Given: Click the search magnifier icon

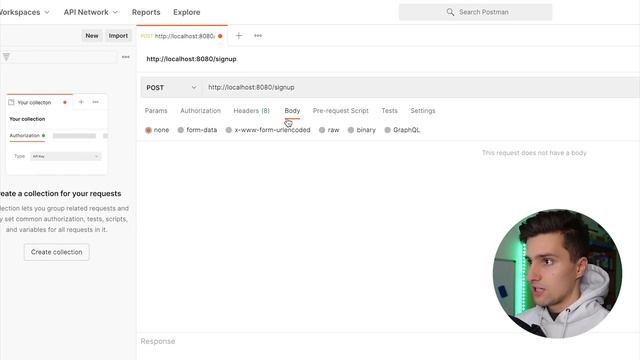Looking at the screenshot, I should (x=450, y=12).
